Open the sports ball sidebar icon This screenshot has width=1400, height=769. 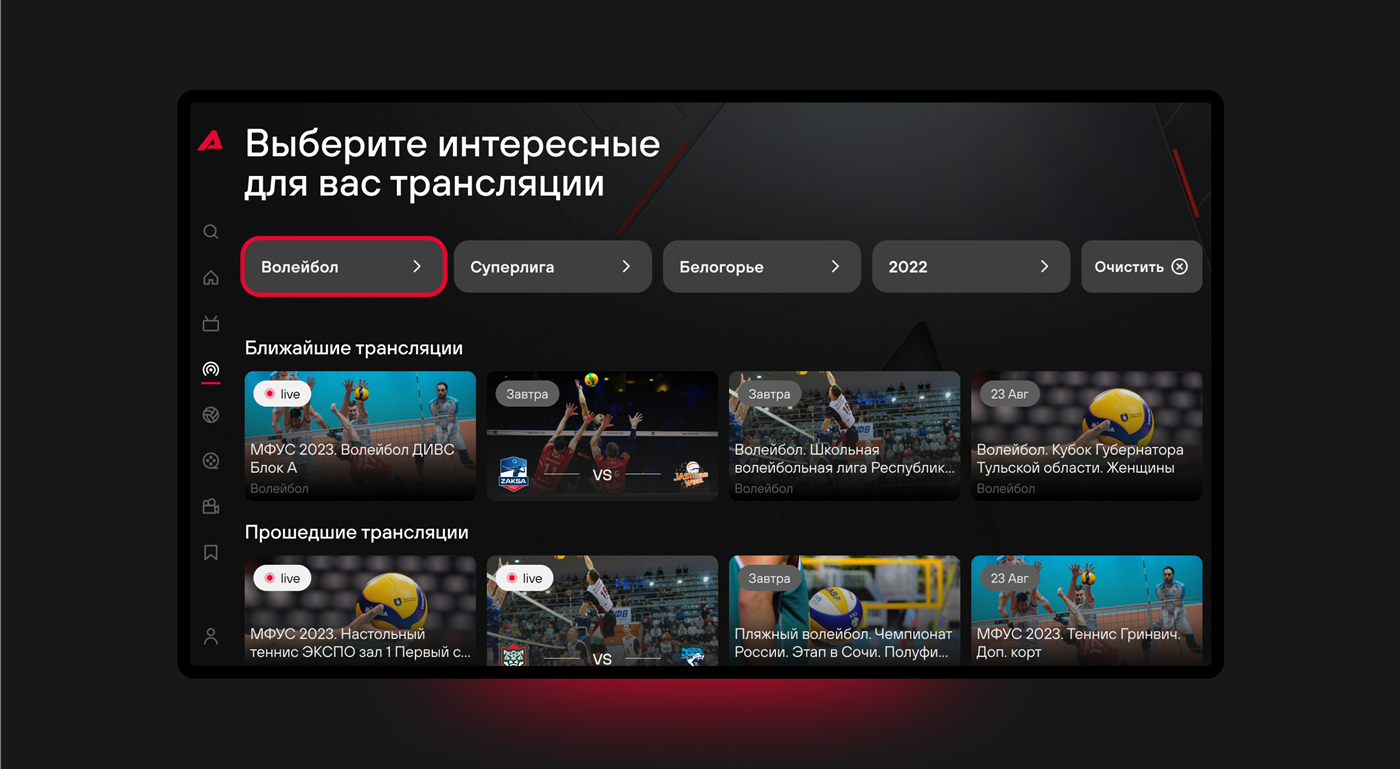tap(211, 415)
